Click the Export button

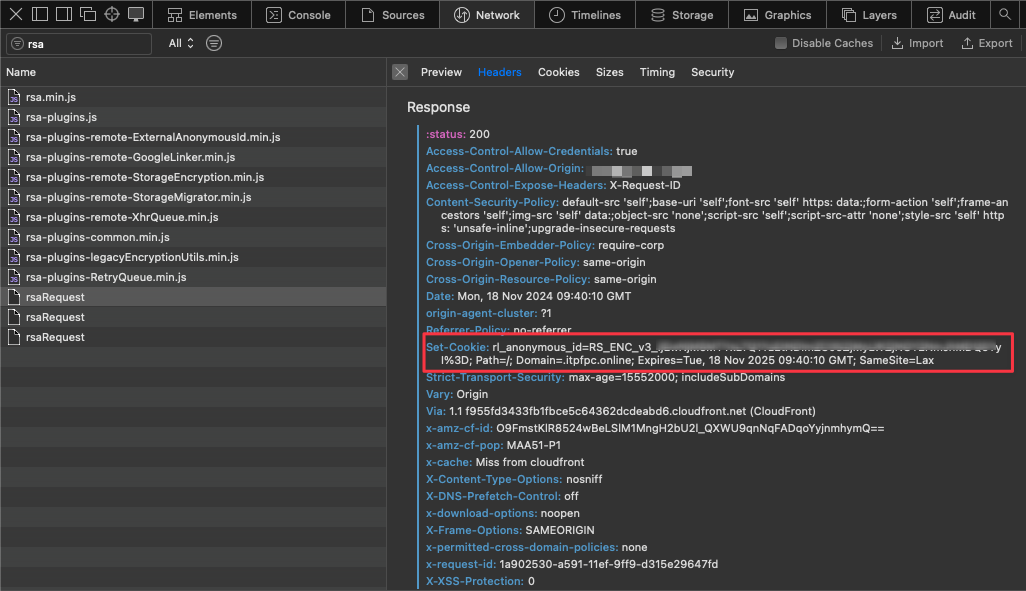click(987, 43)
